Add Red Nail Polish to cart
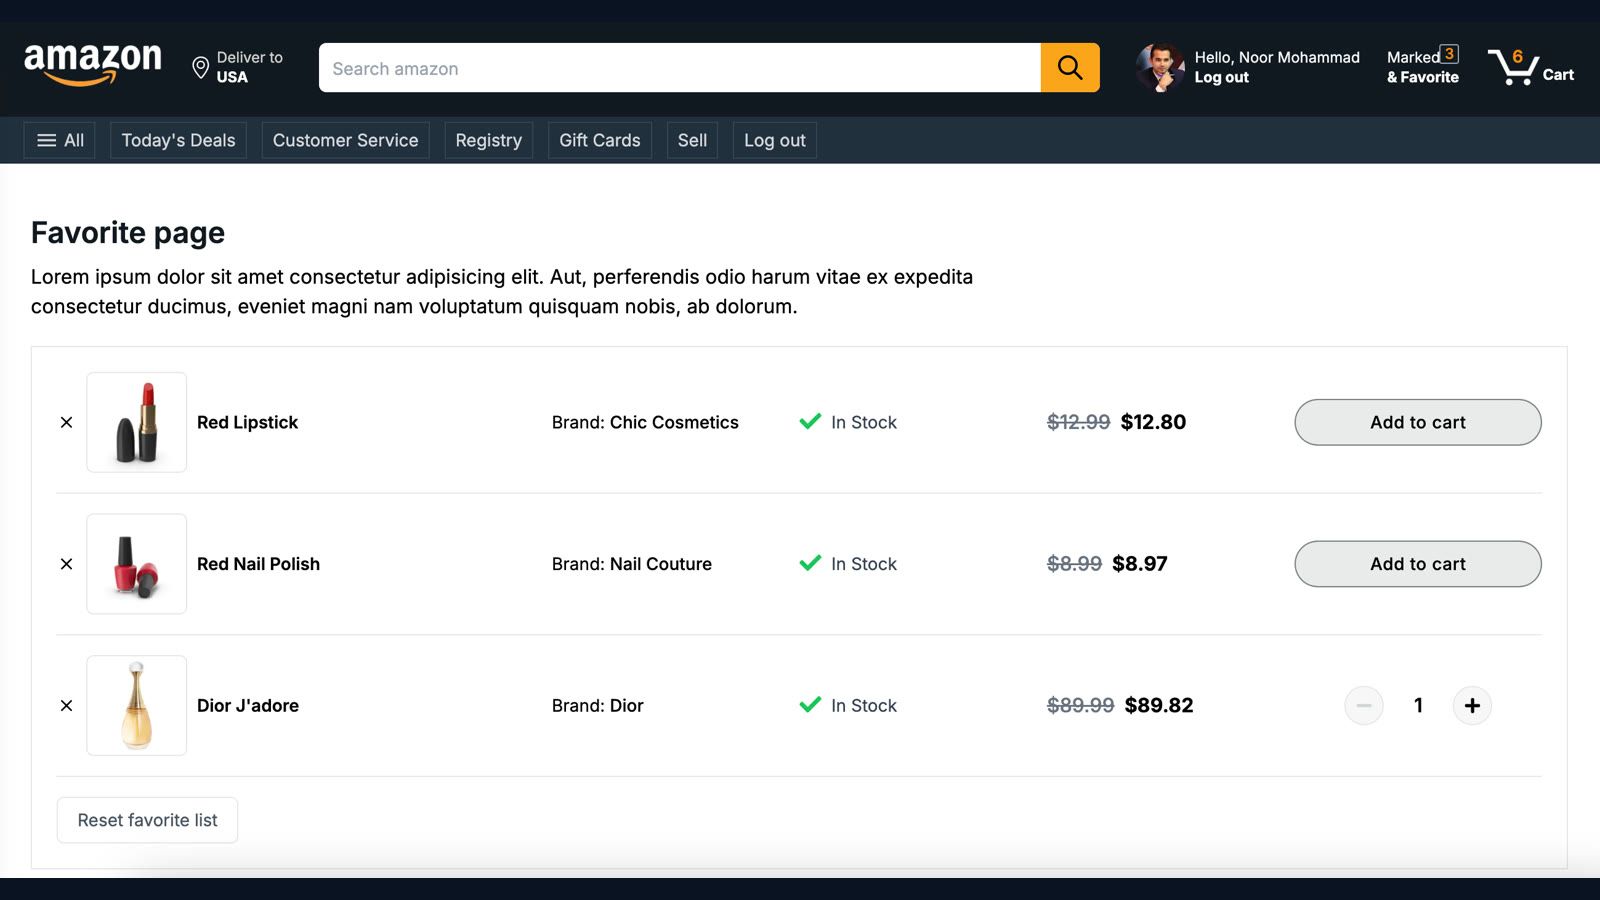The width and height of the screenshot is (1600, 900). pos(1418,564)
